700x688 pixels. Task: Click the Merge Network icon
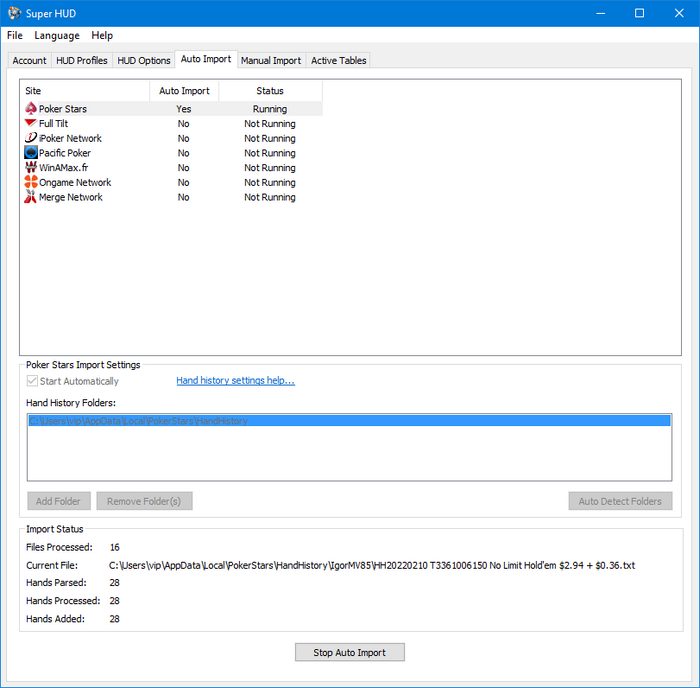pyautogui.click(x=31, y=197)
